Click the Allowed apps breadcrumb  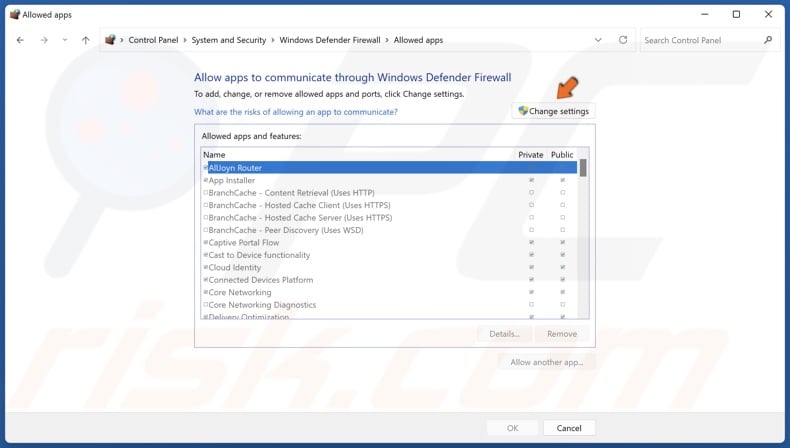[x=418, y=40]
